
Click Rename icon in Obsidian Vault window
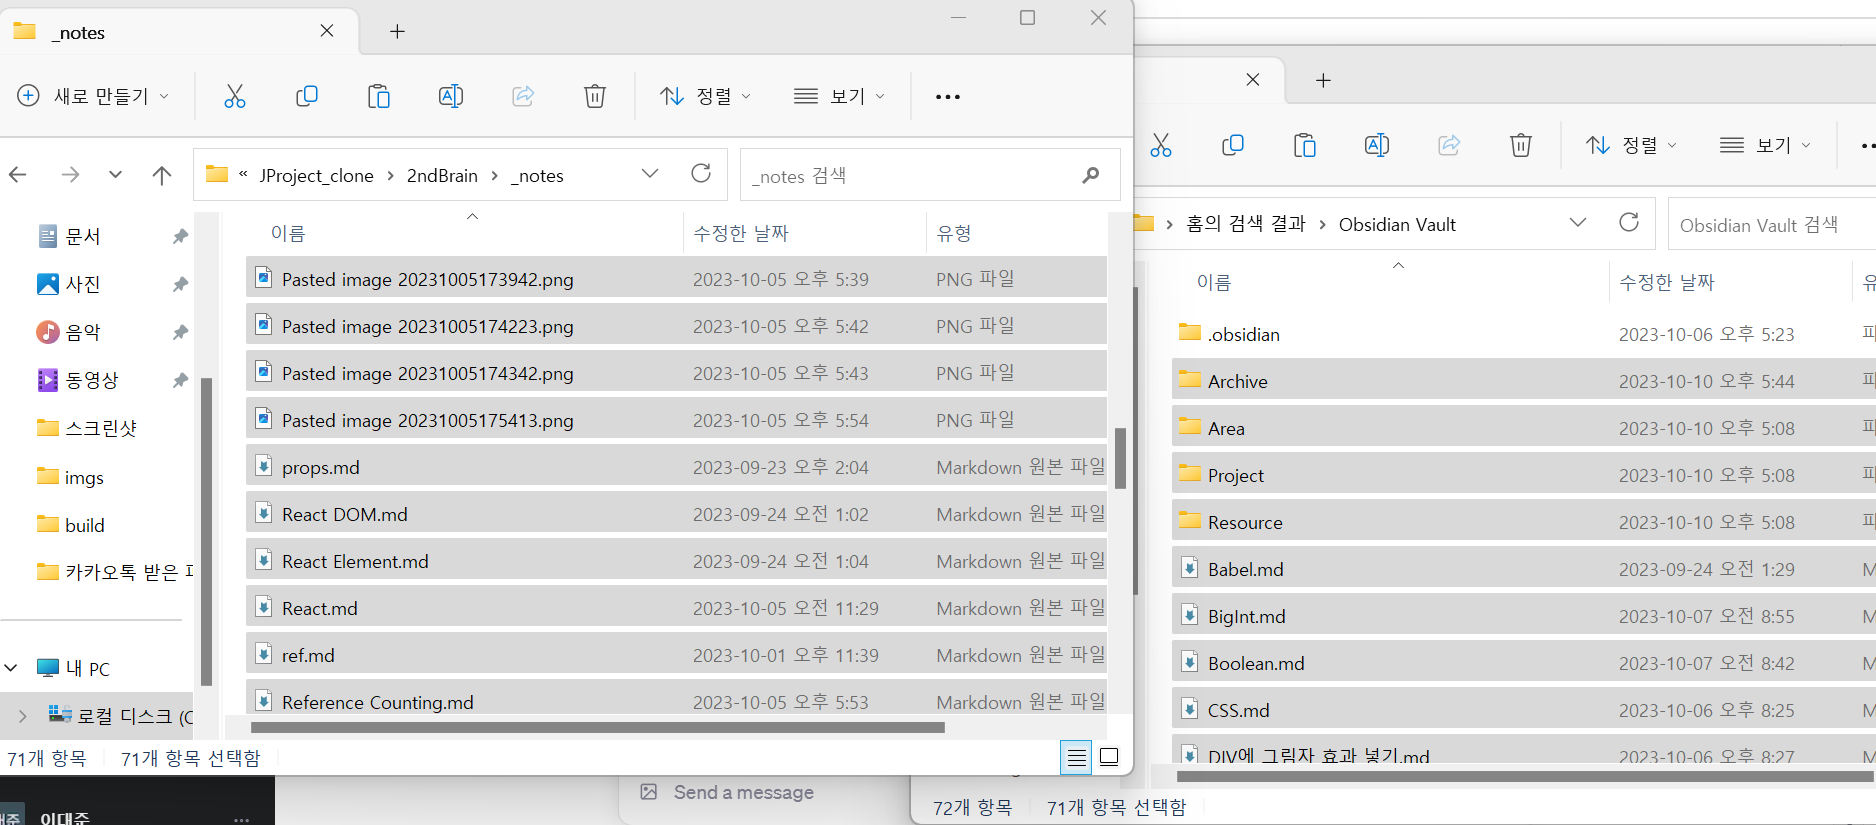pos(1377,145)
